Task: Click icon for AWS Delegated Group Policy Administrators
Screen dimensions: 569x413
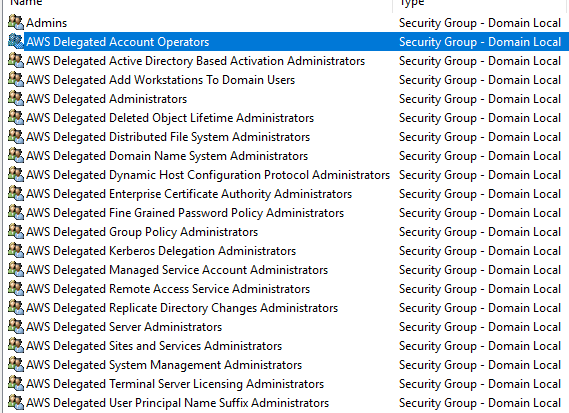Action: 16,231
